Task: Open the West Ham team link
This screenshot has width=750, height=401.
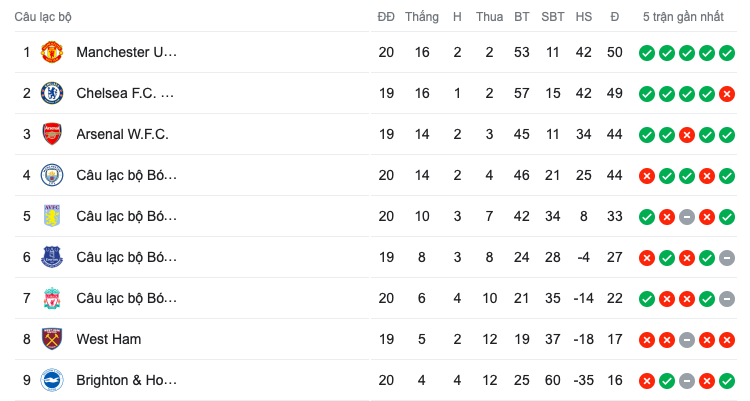Action: pyautogui.click(x=108, y=339)
